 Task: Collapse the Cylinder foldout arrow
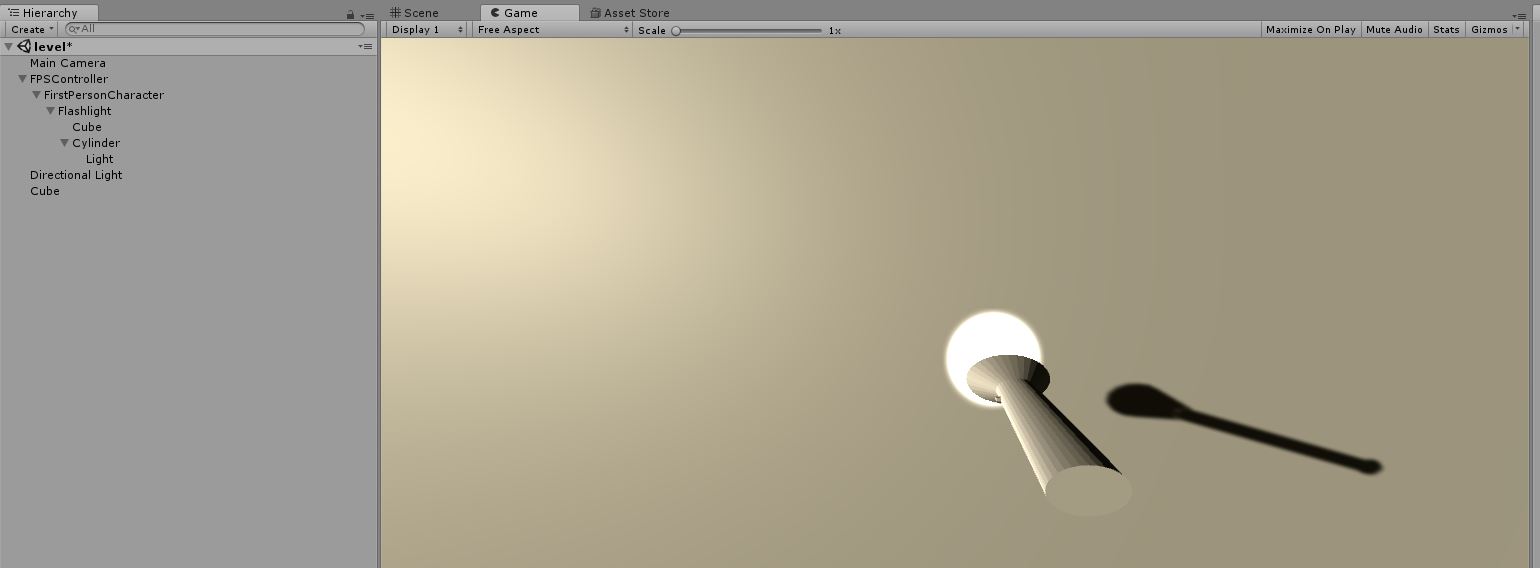(64, 143)
